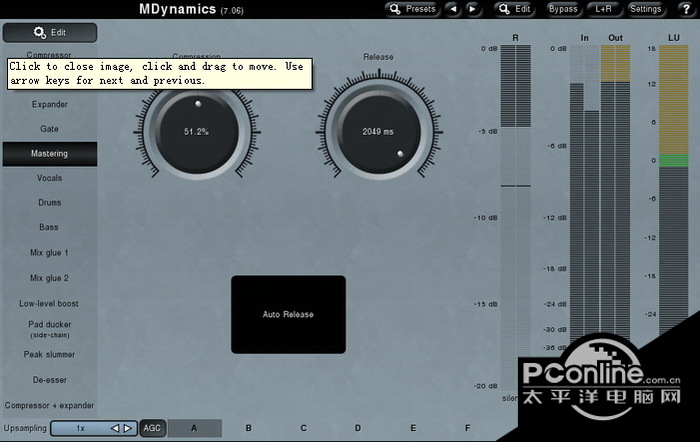
Task: Select preset slot F
Action: click(x=467, y=428)
